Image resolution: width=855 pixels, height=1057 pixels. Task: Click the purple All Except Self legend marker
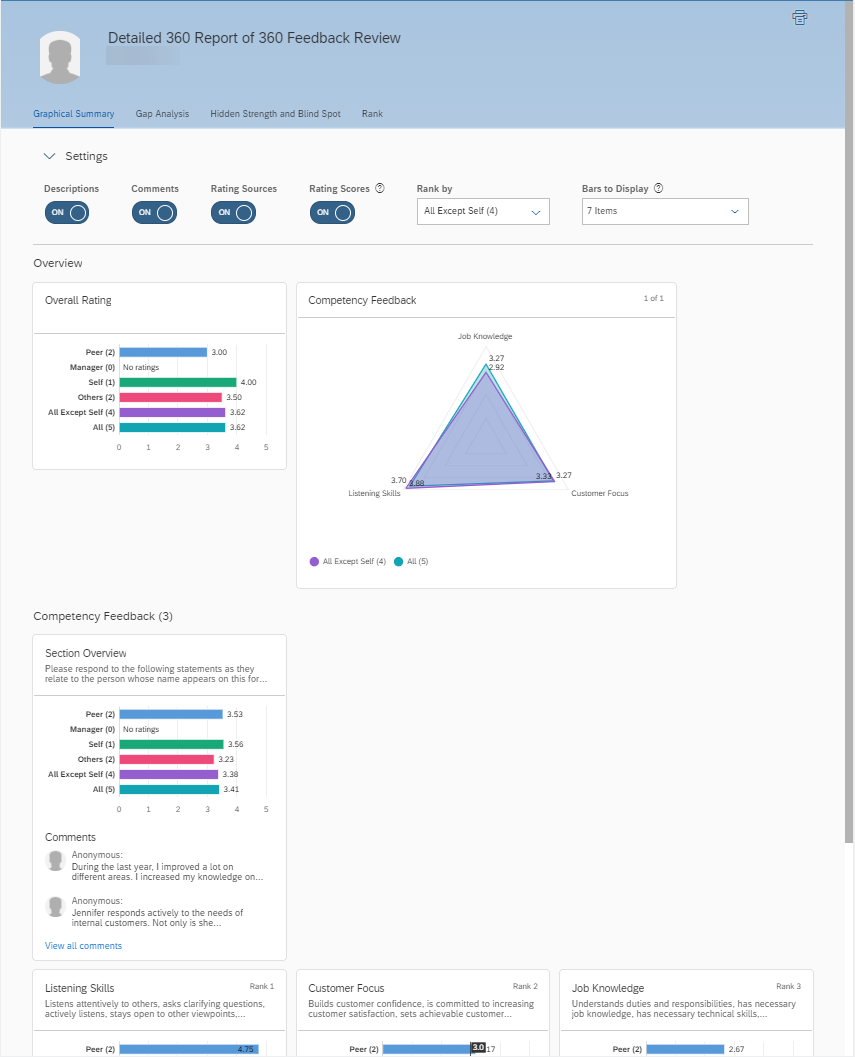(313, 561)
